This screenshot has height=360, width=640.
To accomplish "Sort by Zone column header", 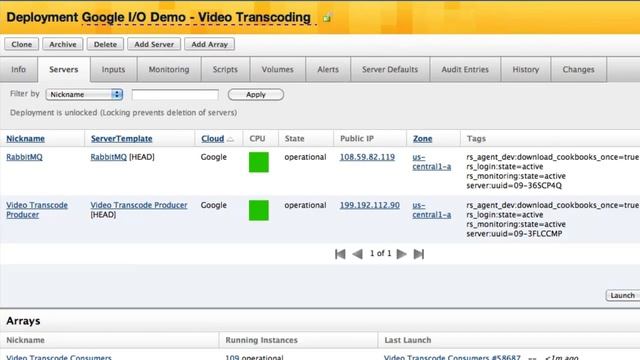I will click(422, 139).
